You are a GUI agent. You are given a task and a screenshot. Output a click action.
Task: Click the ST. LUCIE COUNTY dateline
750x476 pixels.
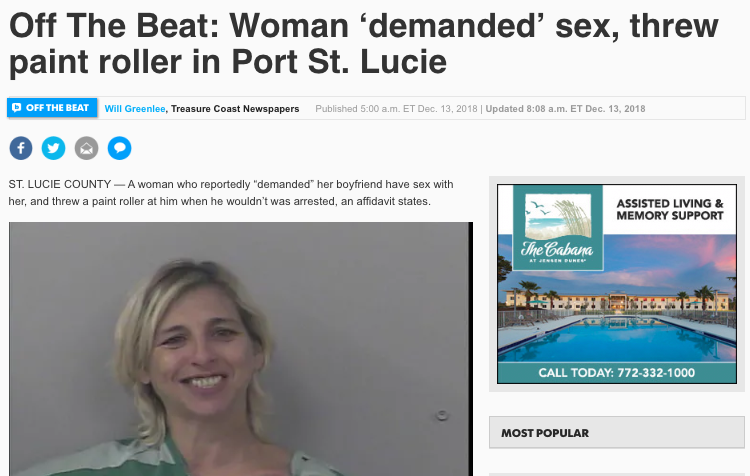coord(60,184)
